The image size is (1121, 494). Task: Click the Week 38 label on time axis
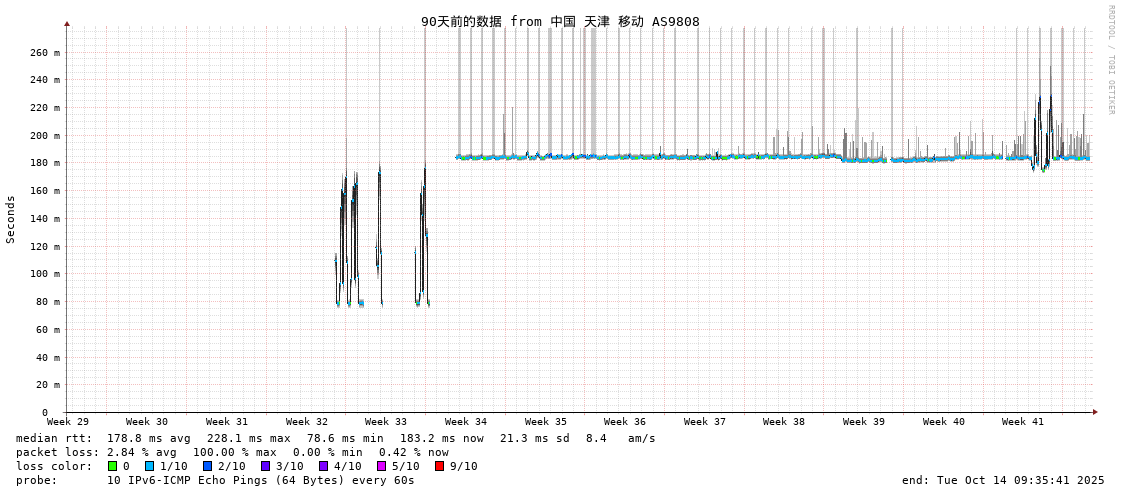coord(784,422)
